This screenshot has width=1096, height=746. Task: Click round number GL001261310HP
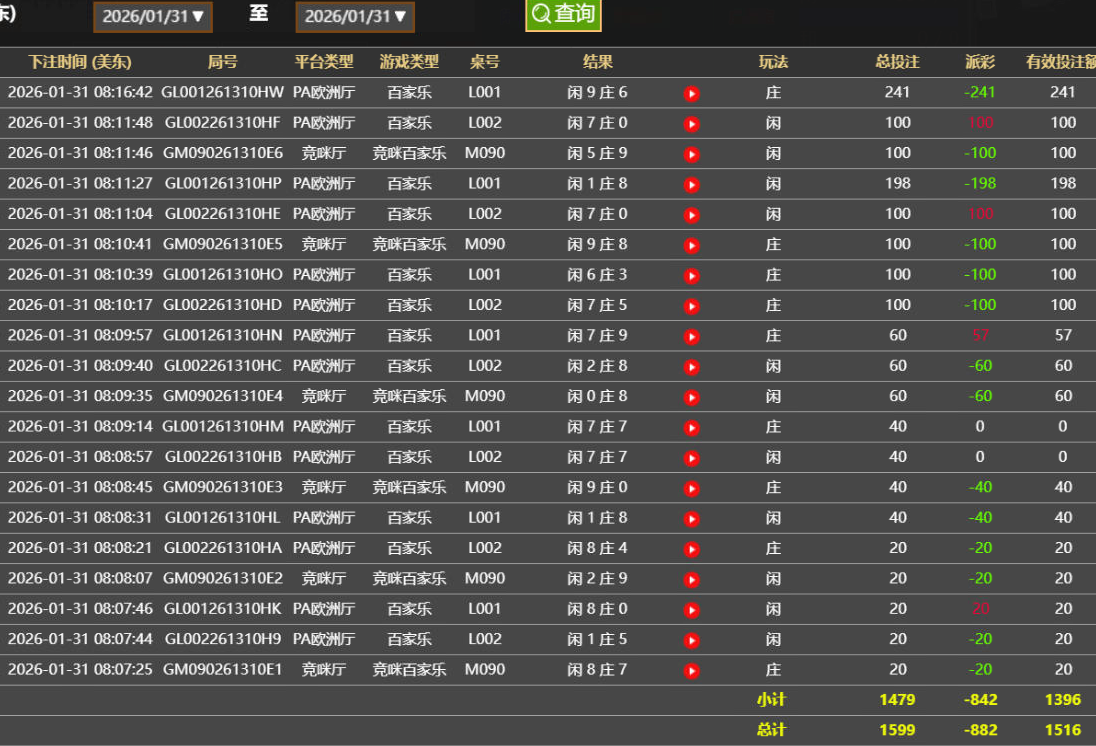[223, 183]
